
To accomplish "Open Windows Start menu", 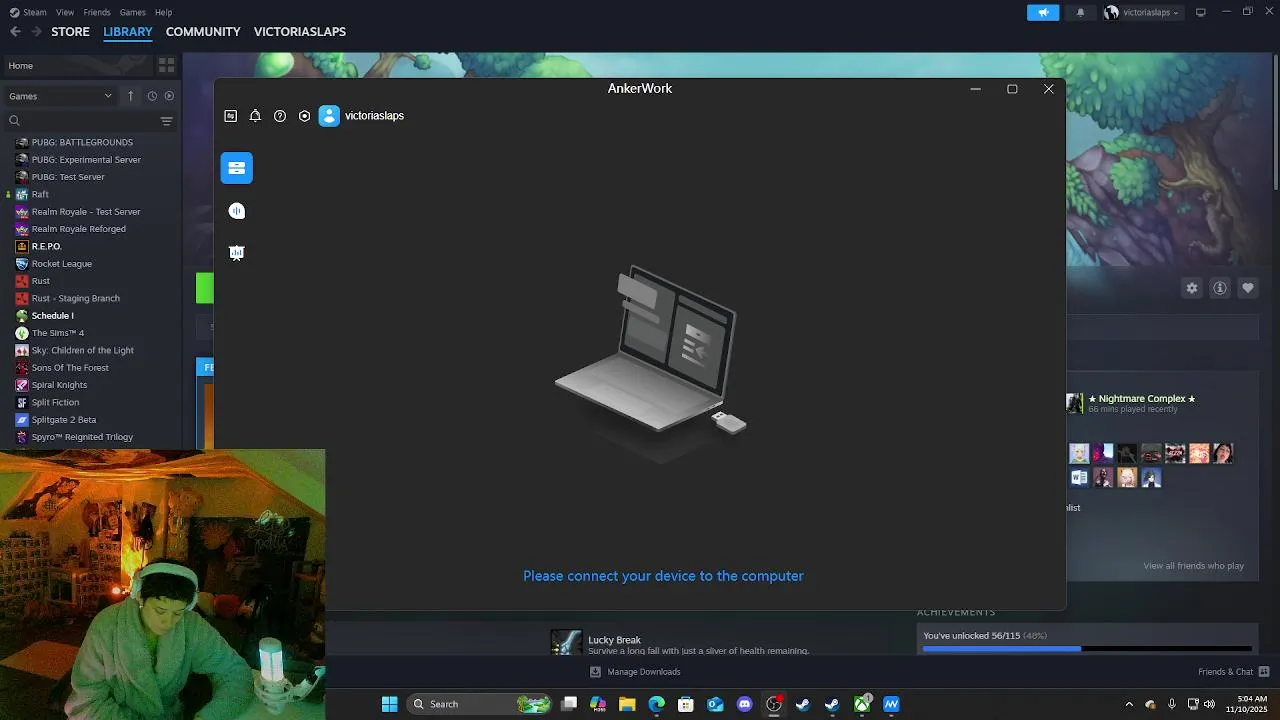I will point(390,704).
